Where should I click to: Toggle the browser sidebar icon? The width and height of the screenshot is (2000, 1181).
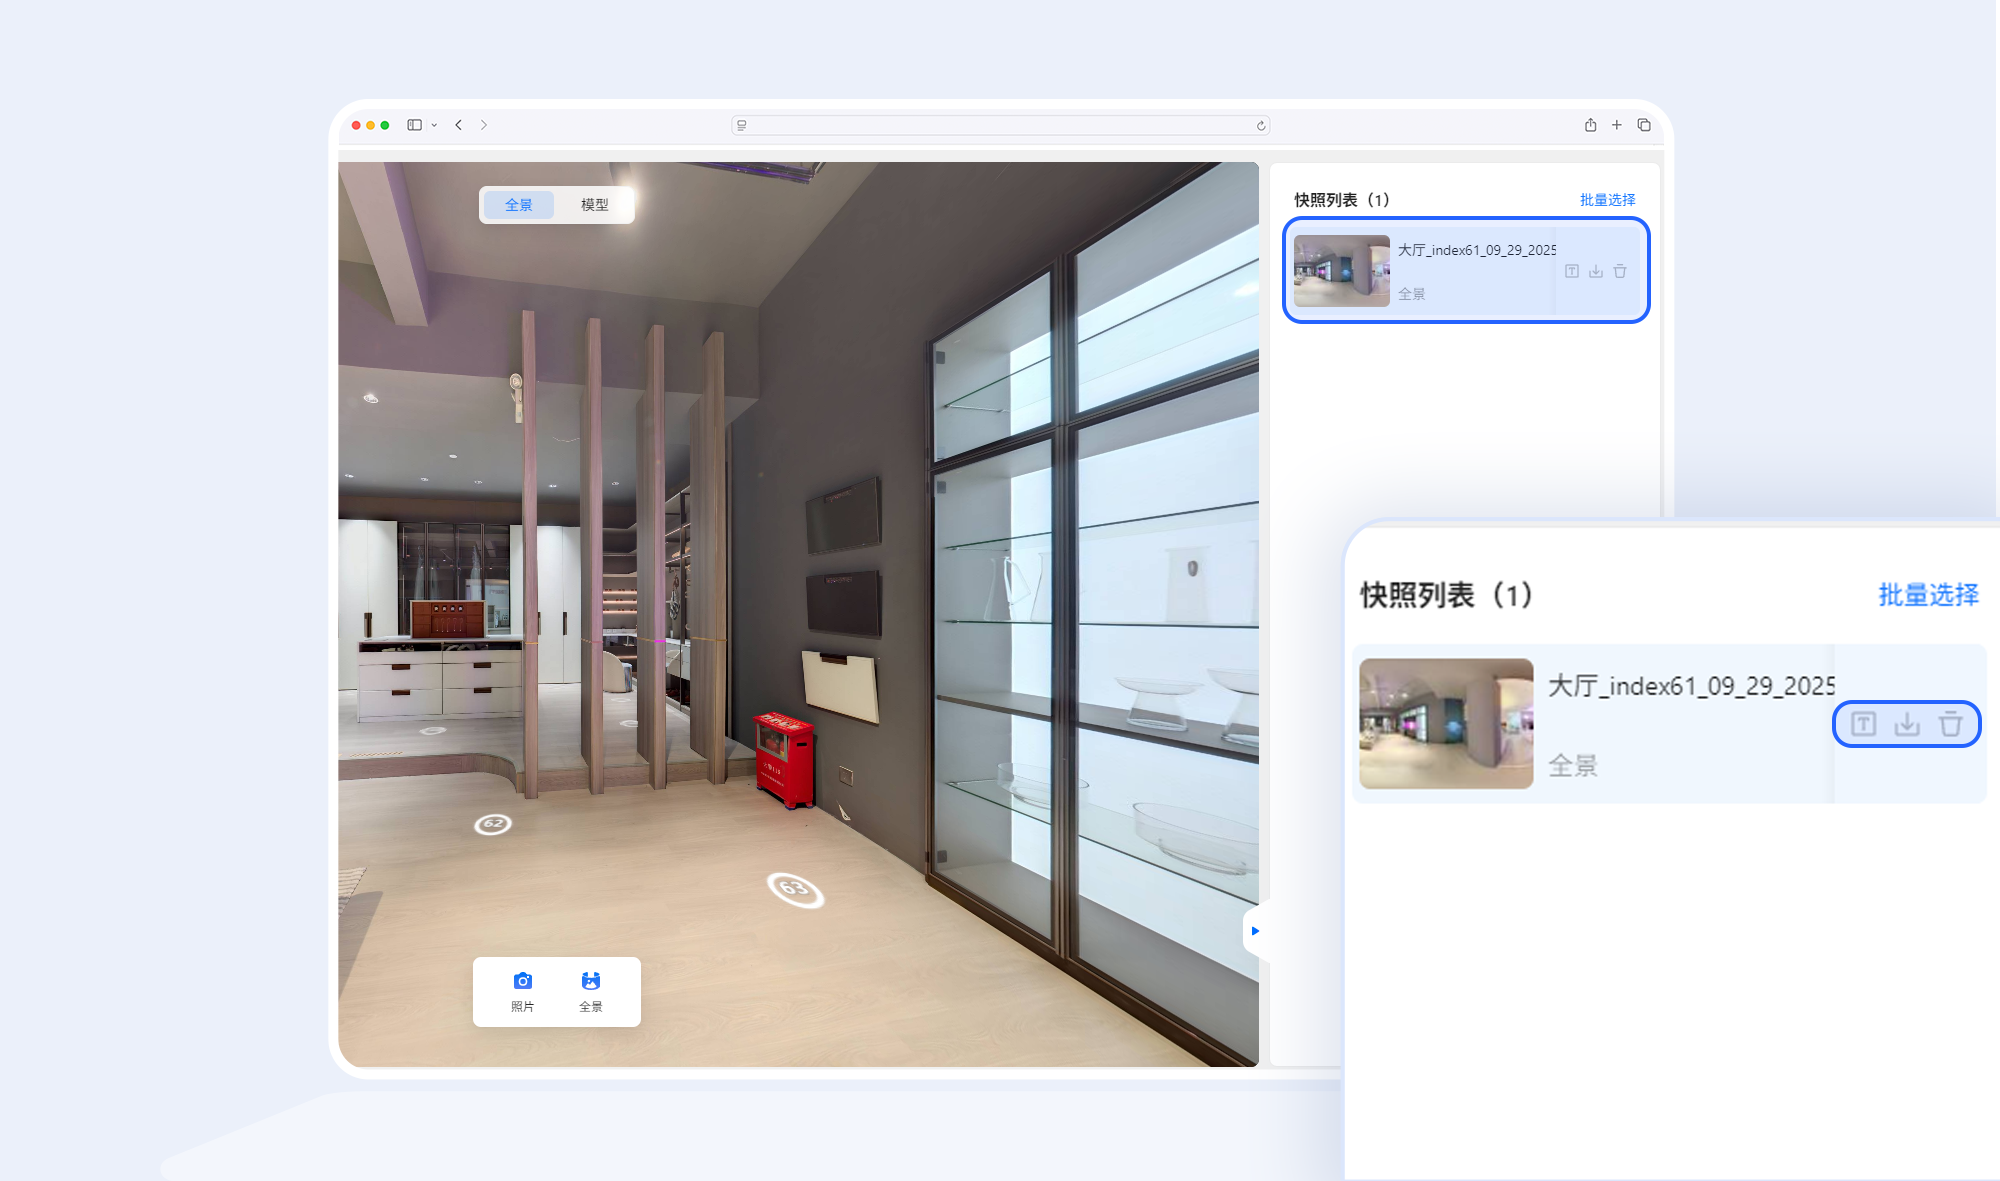[414, 125]
